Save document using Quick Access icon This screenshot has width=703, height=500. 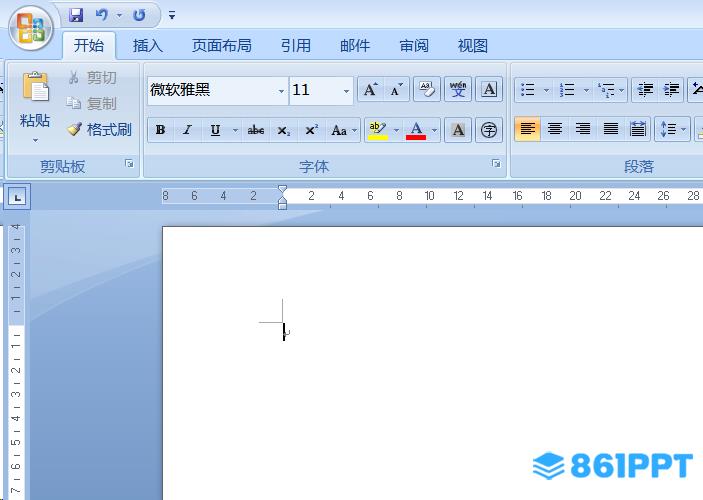[x=76, y=15]
